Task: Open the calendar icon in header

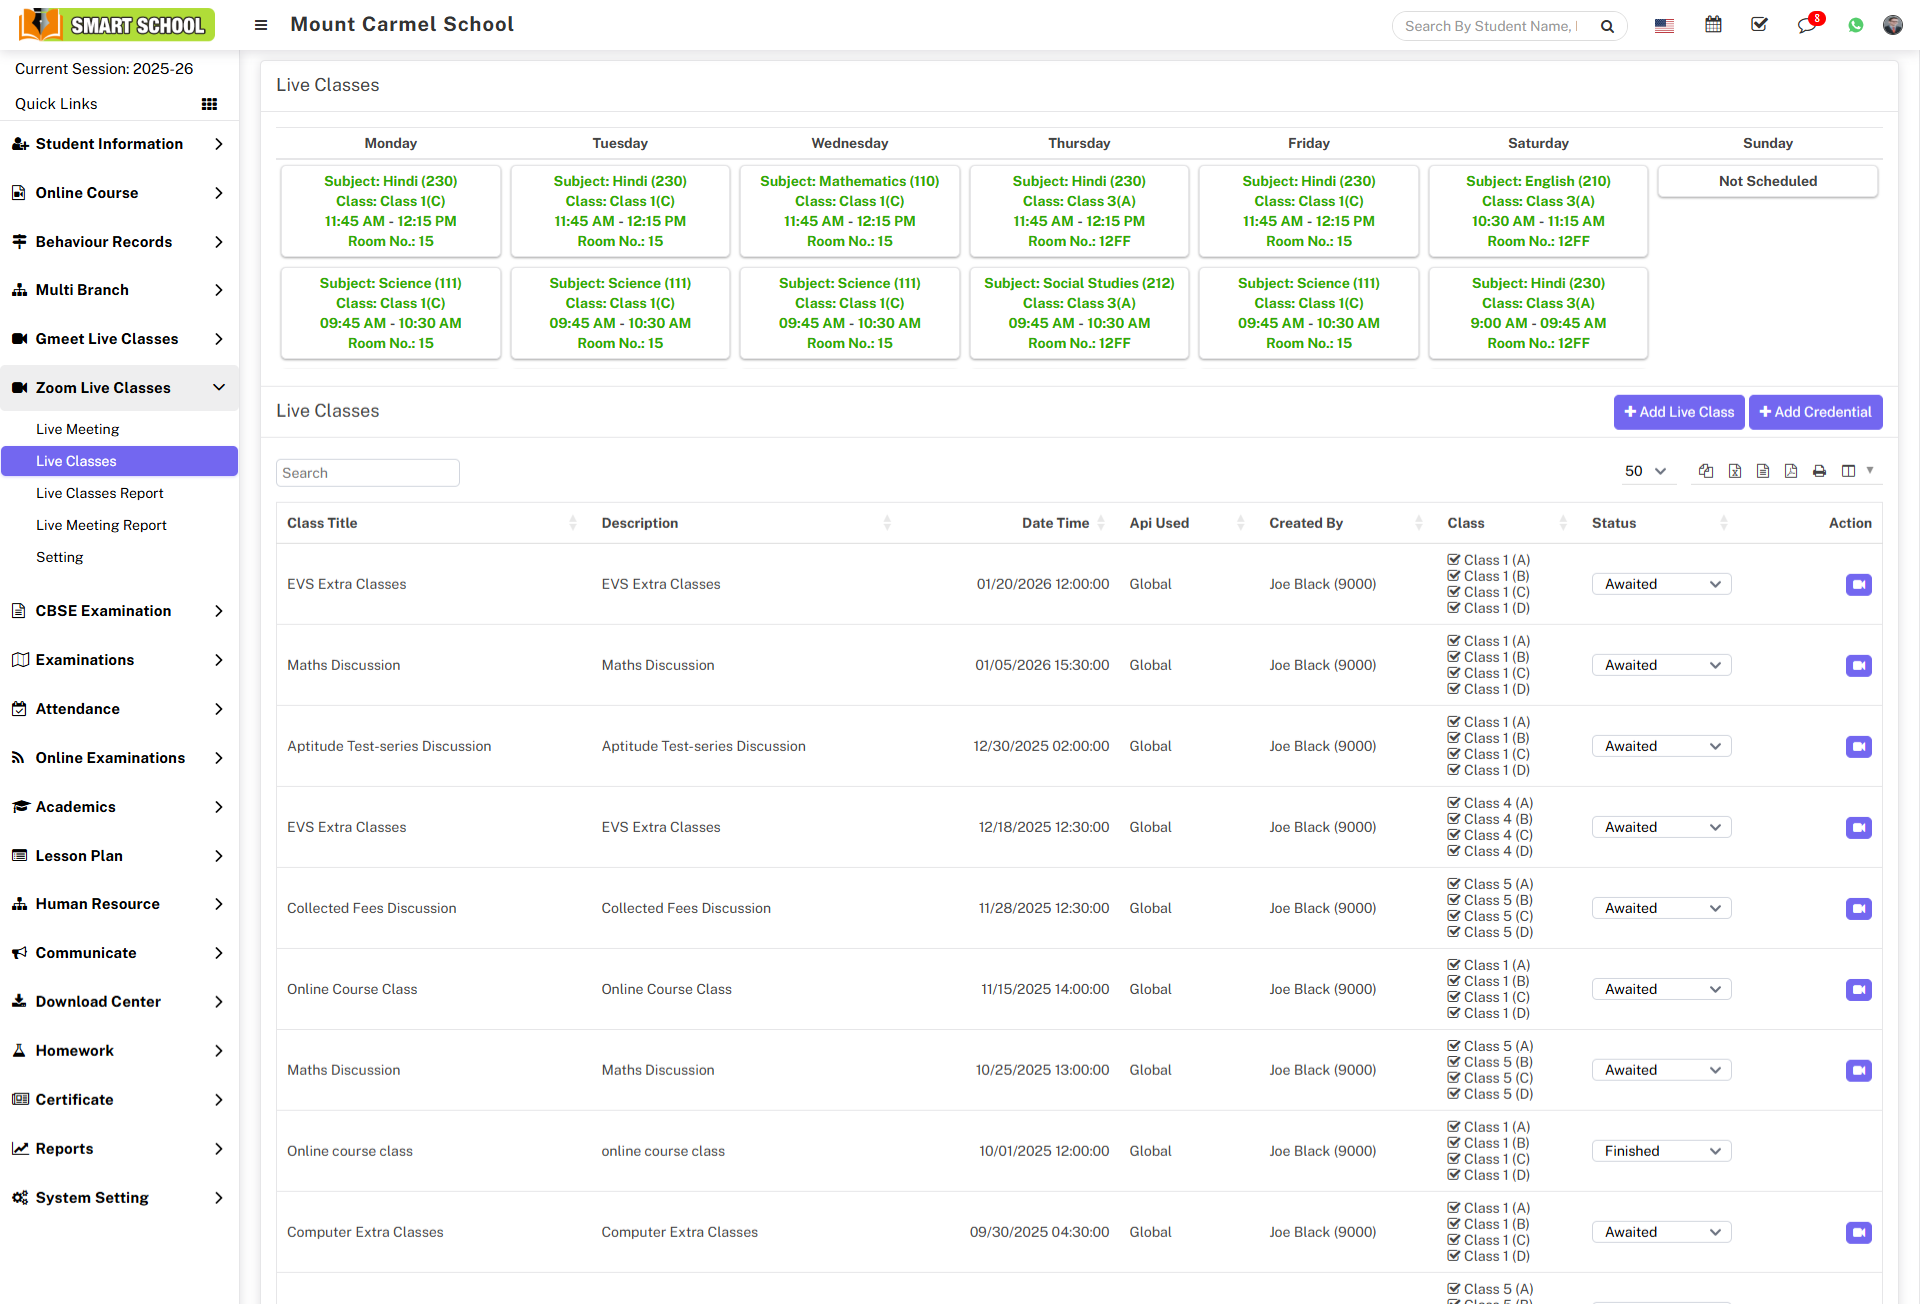Action: (1713, 25)
